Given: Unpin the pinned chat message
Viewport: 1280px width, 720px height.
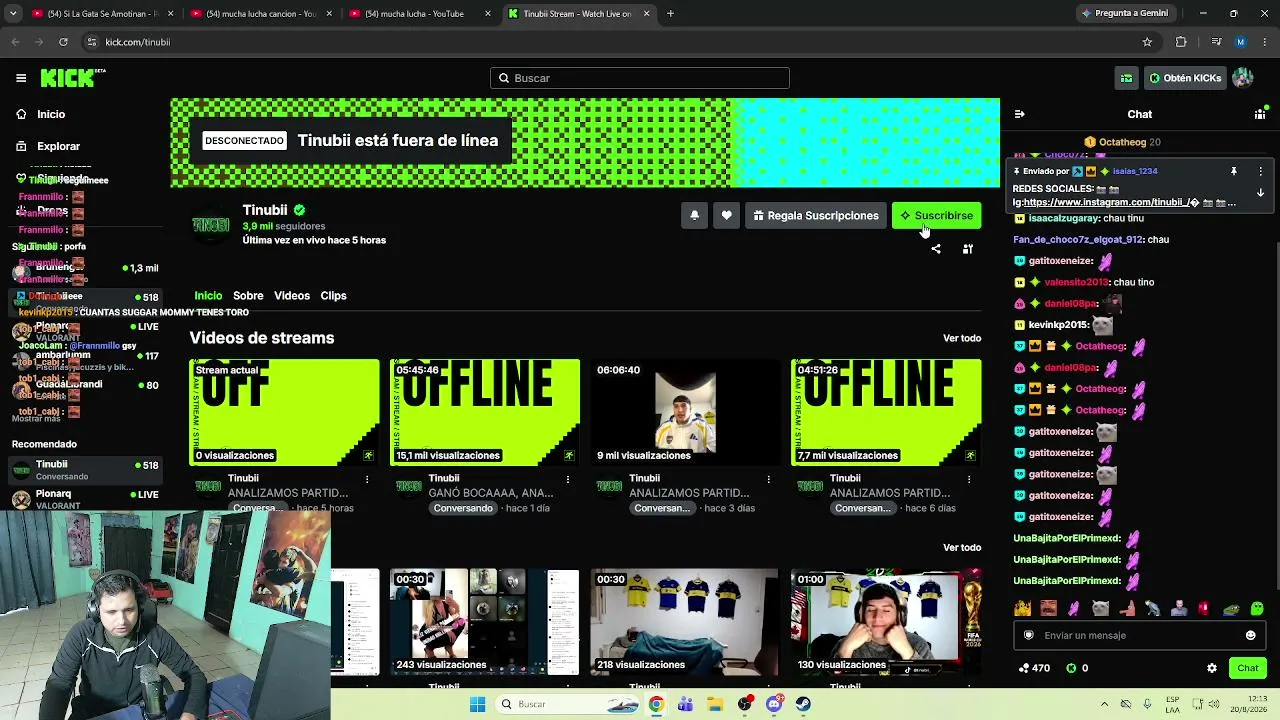Looking at the screenshot, I should pyautogui.click(x=1234, y=171).
